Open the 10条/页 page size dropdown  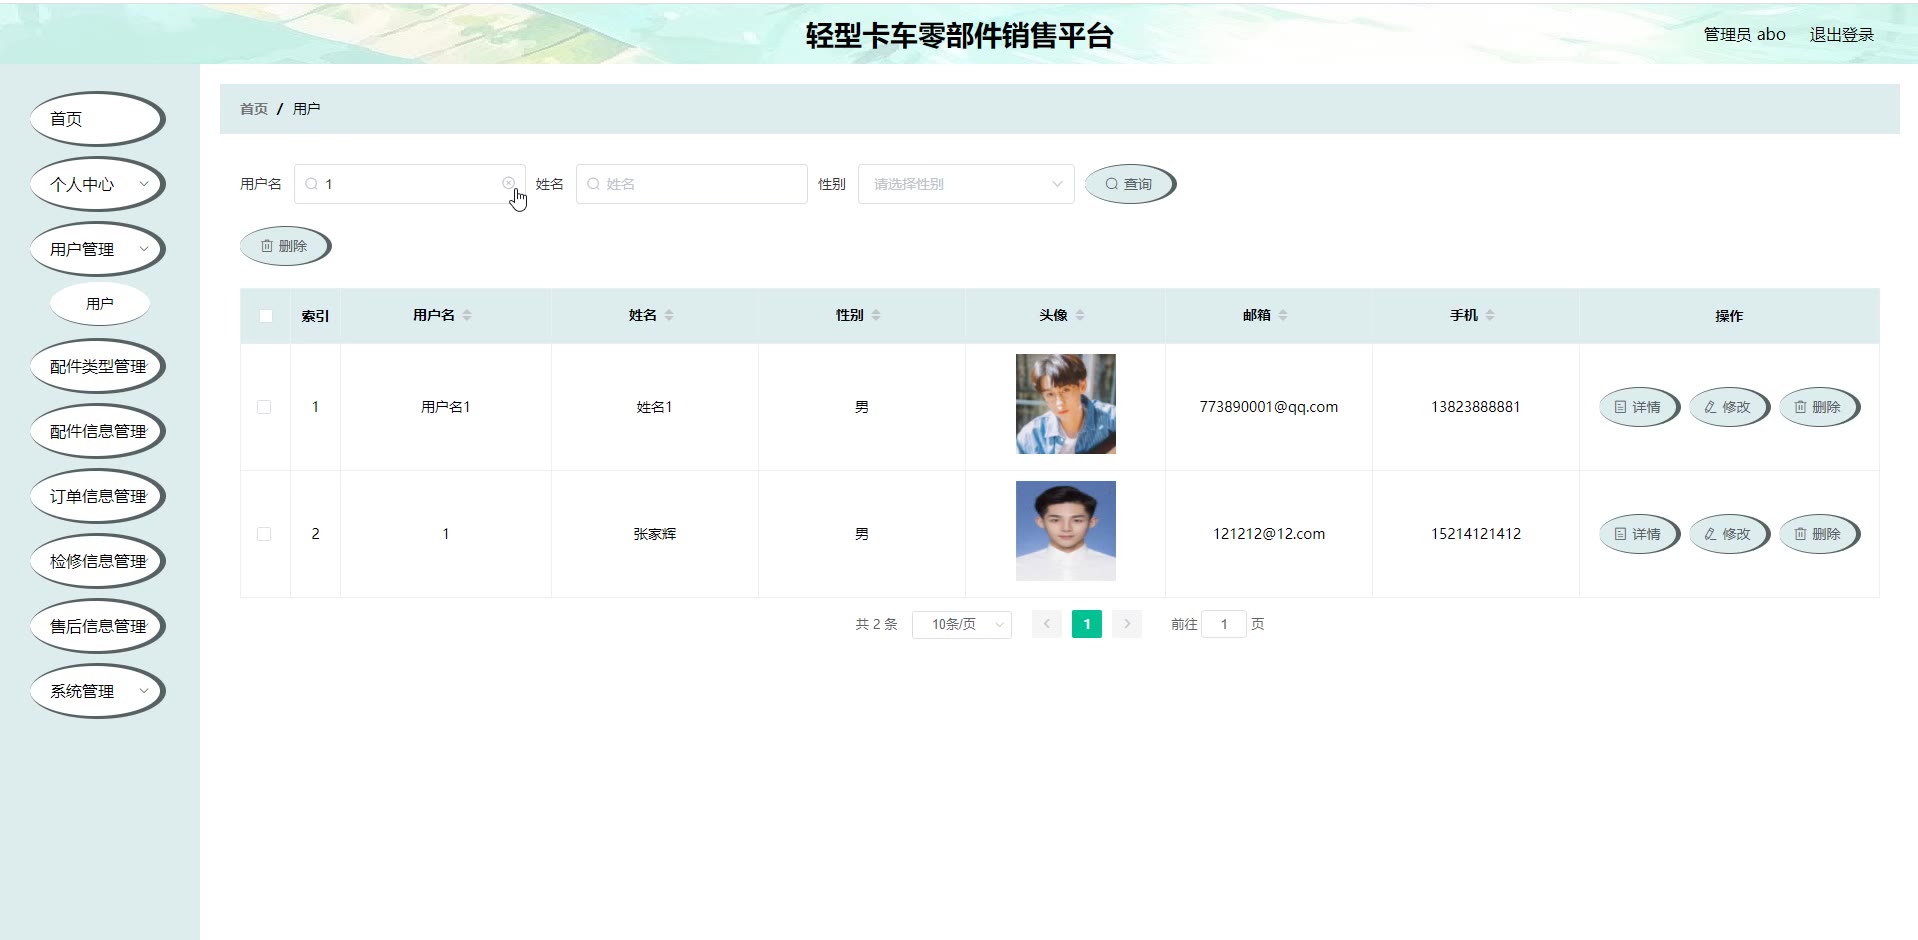(x=962, y=624)
